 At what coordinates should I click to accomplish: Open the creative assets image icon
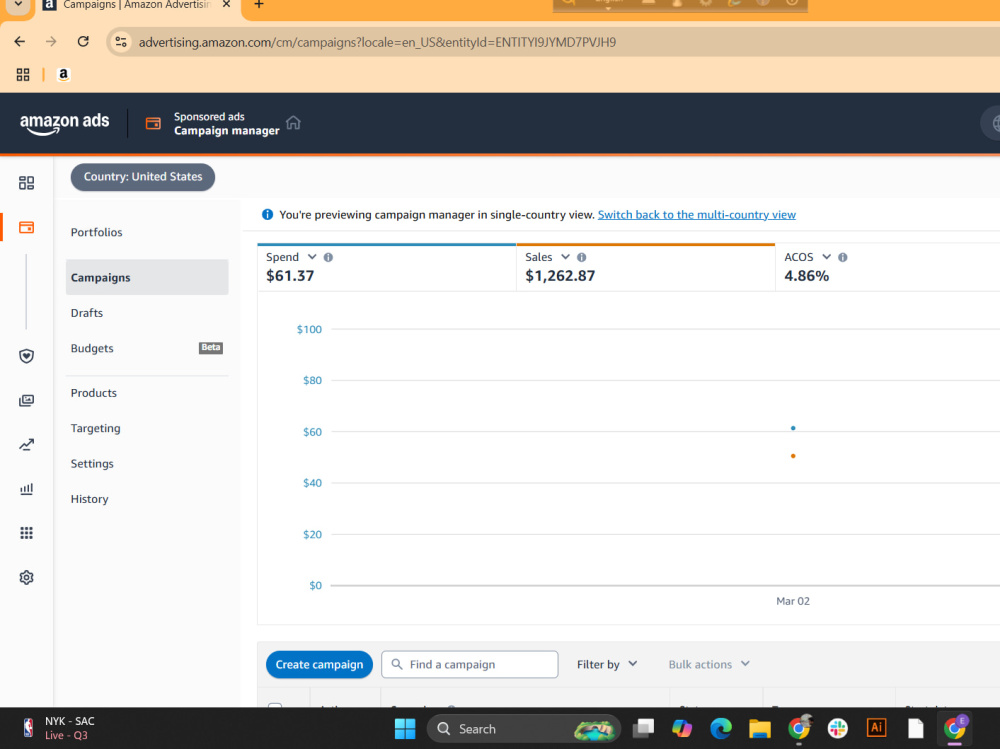26,400
